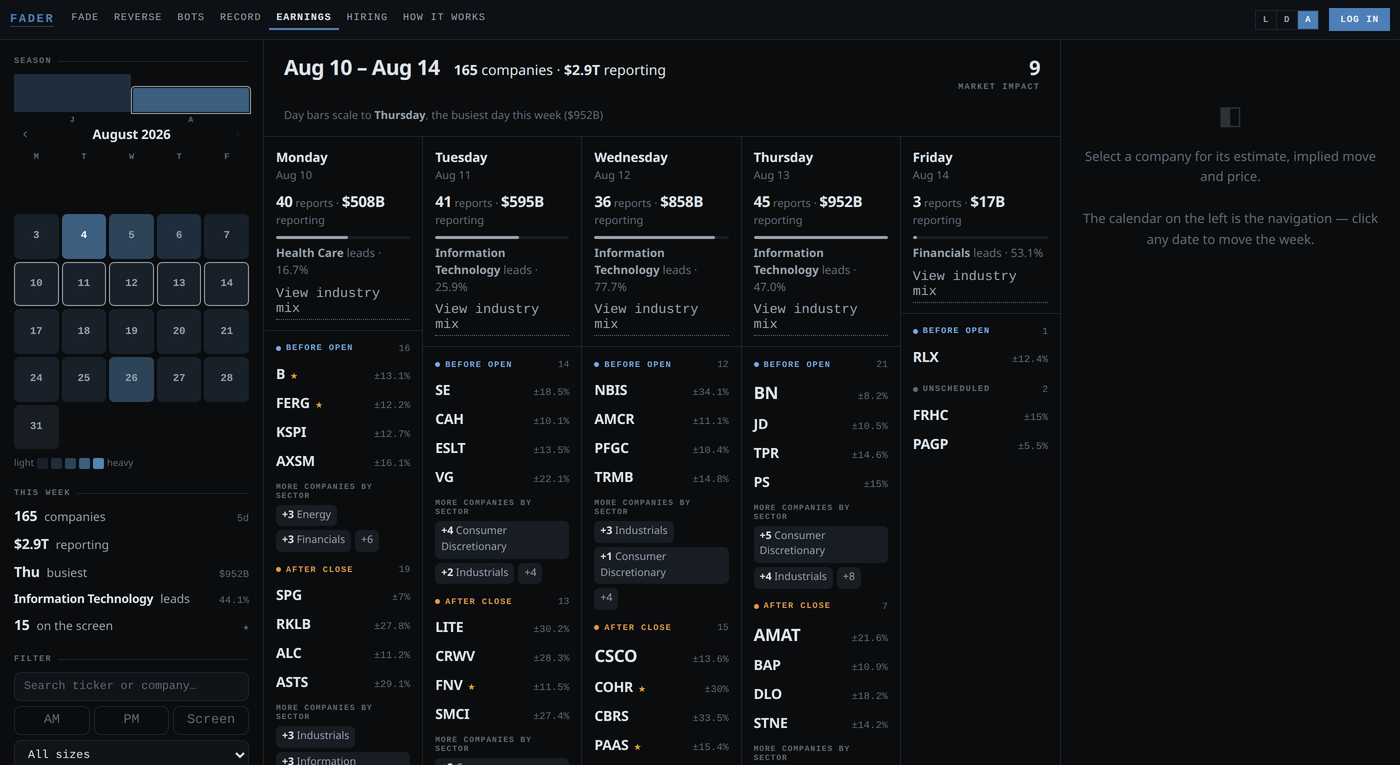Open the TRMB ticker row
The image size is (1400, 765).
coord(661,478)
